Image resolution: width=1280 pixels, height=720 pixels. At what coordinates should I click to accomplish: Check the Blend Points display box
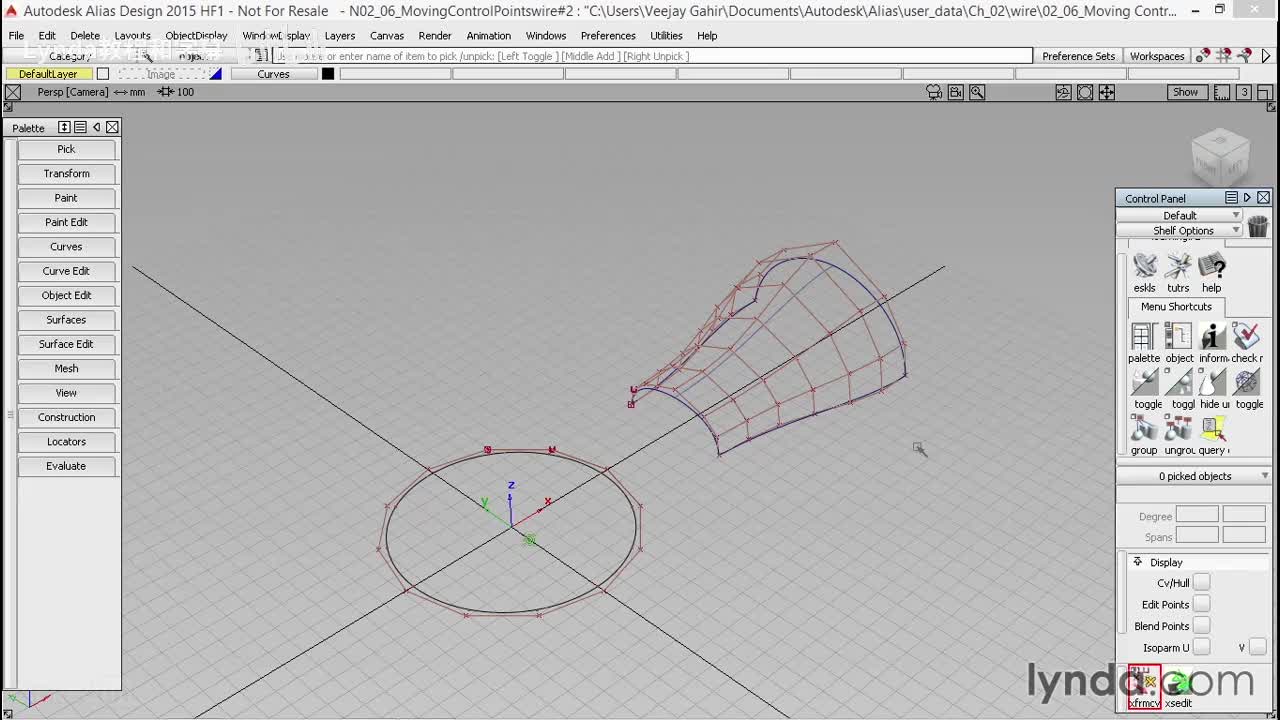pyautogui.click(x=1201, y=626)
